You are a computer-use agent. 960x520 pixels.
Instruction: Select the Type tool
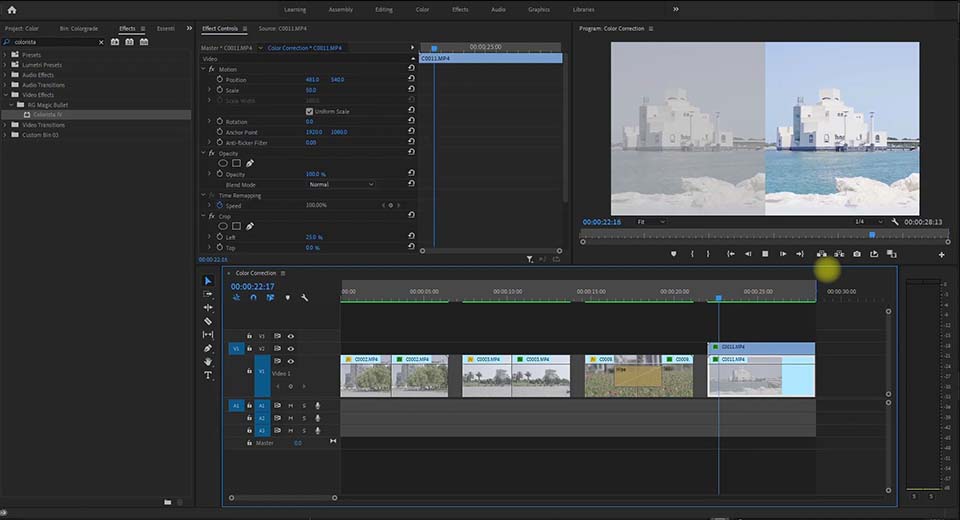click(208, 375)
